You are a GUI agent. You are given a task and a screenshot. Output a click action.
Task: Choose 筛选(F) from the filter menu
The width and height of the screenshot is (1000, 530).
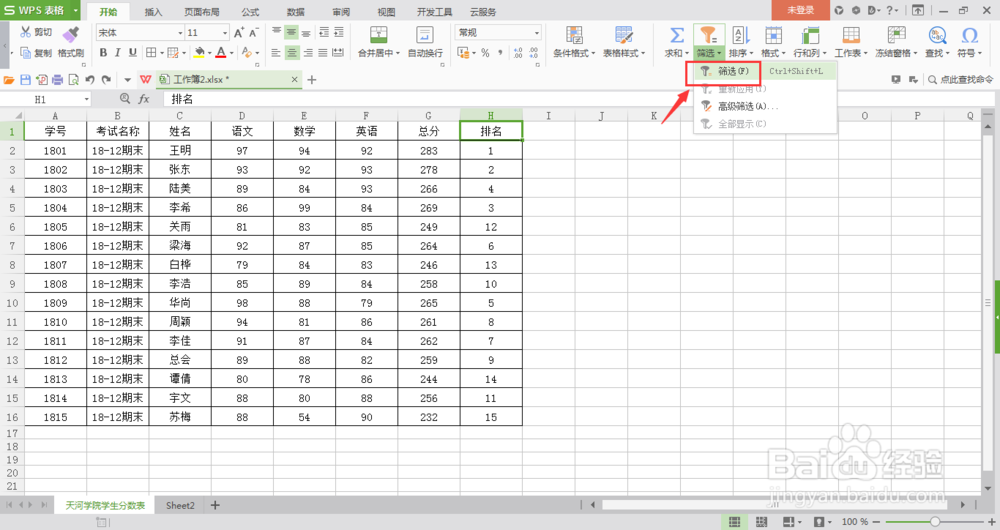coord(765,71)
